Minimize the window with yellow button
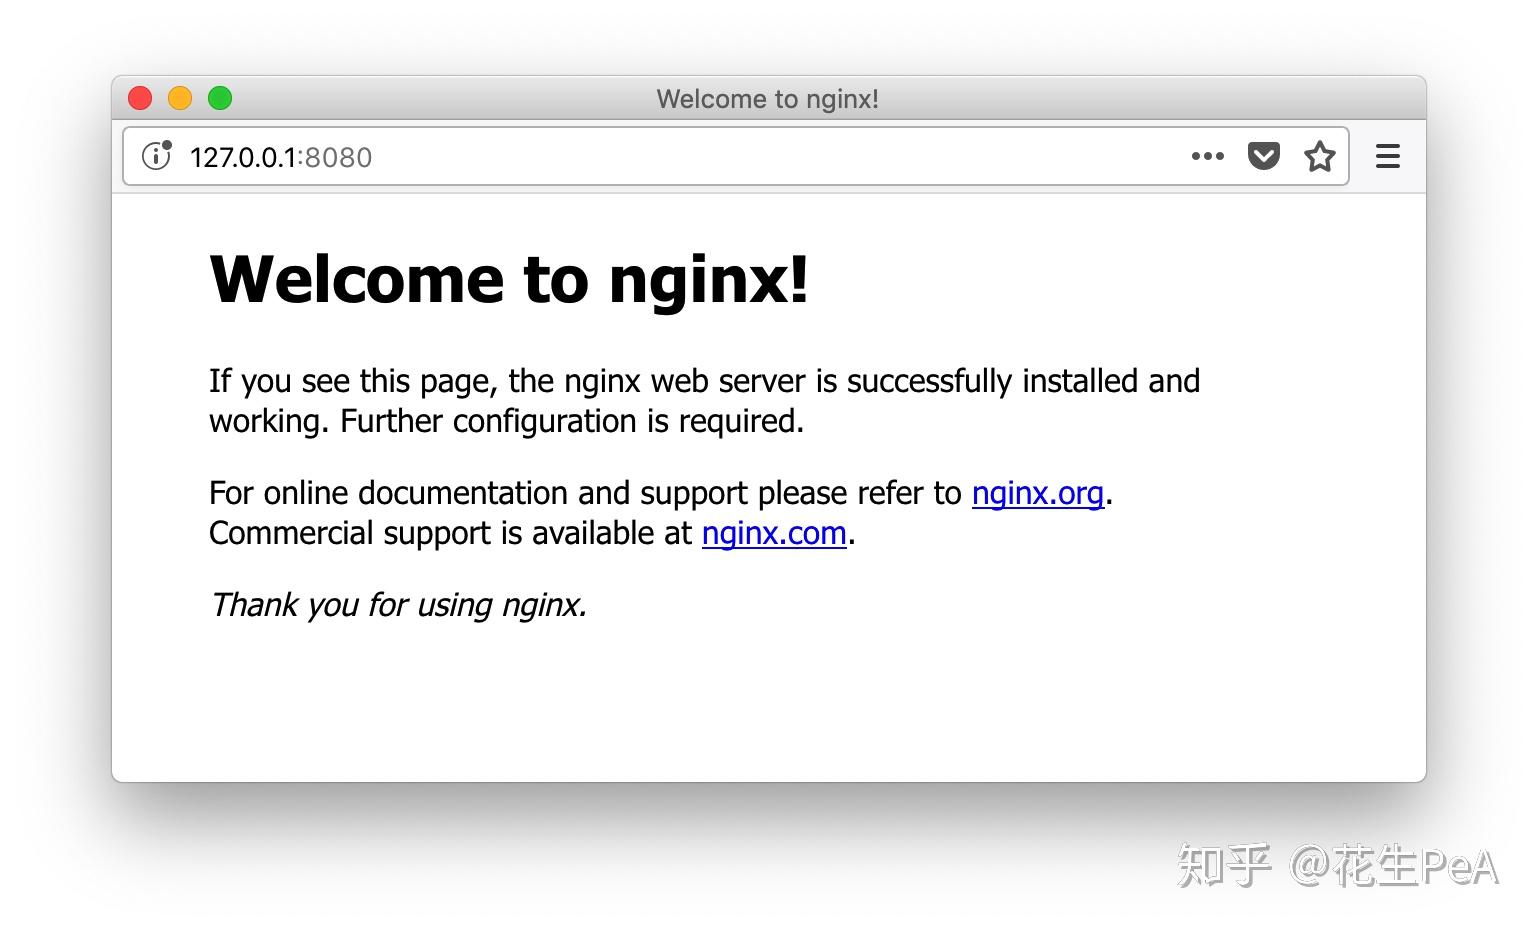This screenshot has height=930, width=1538. click(x=180, y=98)
